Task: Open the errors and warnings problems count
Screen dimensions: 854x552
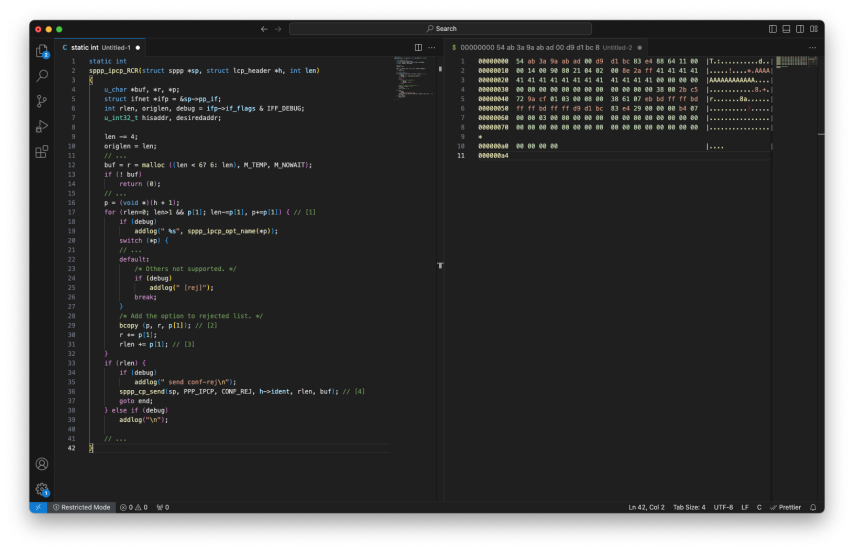Action: point(134,507)
